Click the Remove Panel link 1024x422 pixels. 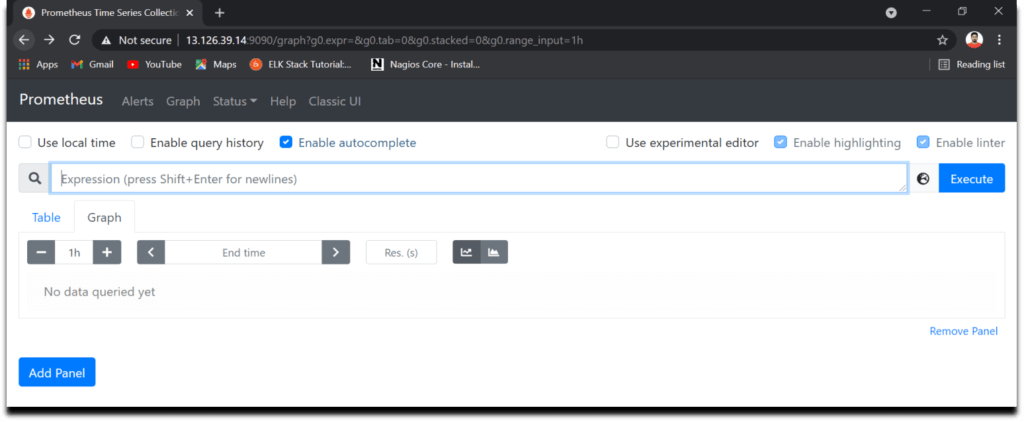point(963,331)
